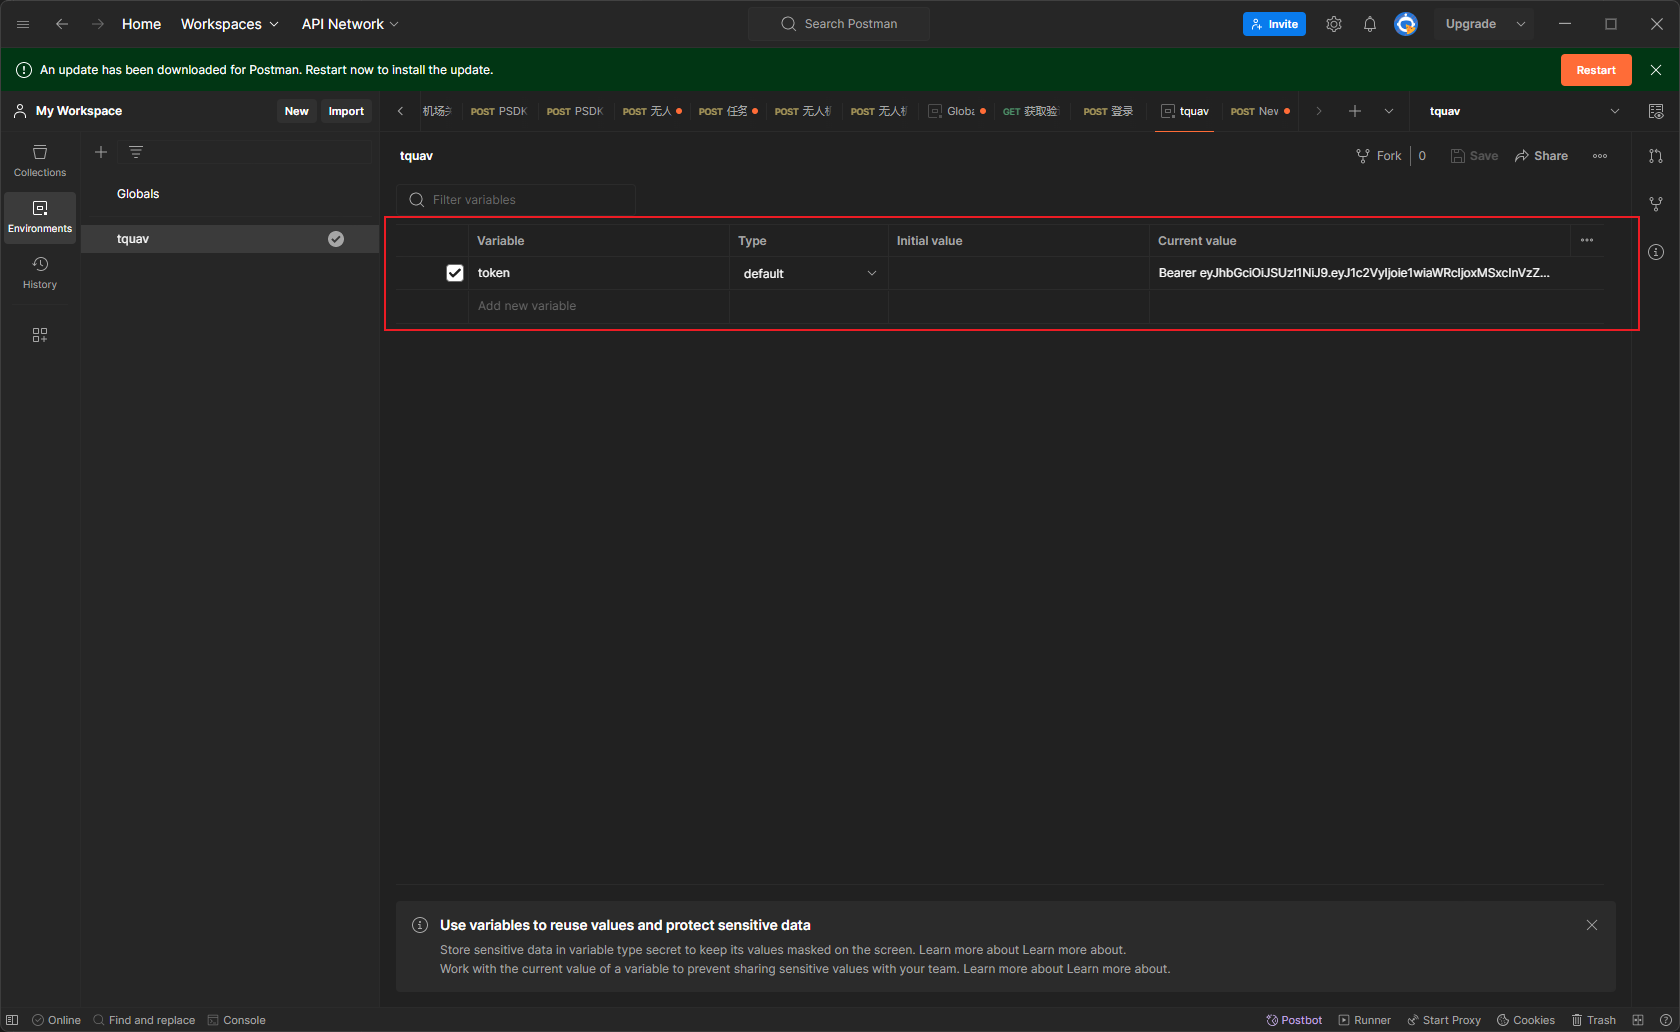Expand the API Network menu
Screen dimensions: 1680x1032
click(x=350, y=24)
